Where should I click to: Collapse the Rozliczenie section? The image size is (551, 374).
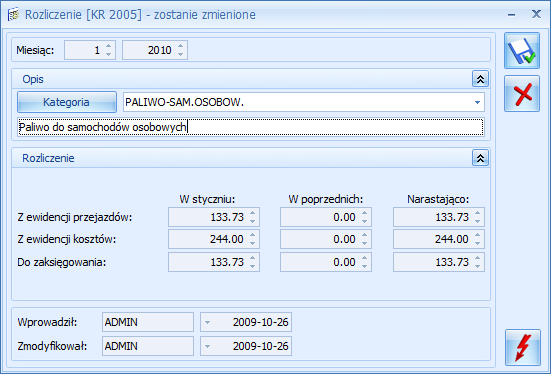tap(480, 158)
